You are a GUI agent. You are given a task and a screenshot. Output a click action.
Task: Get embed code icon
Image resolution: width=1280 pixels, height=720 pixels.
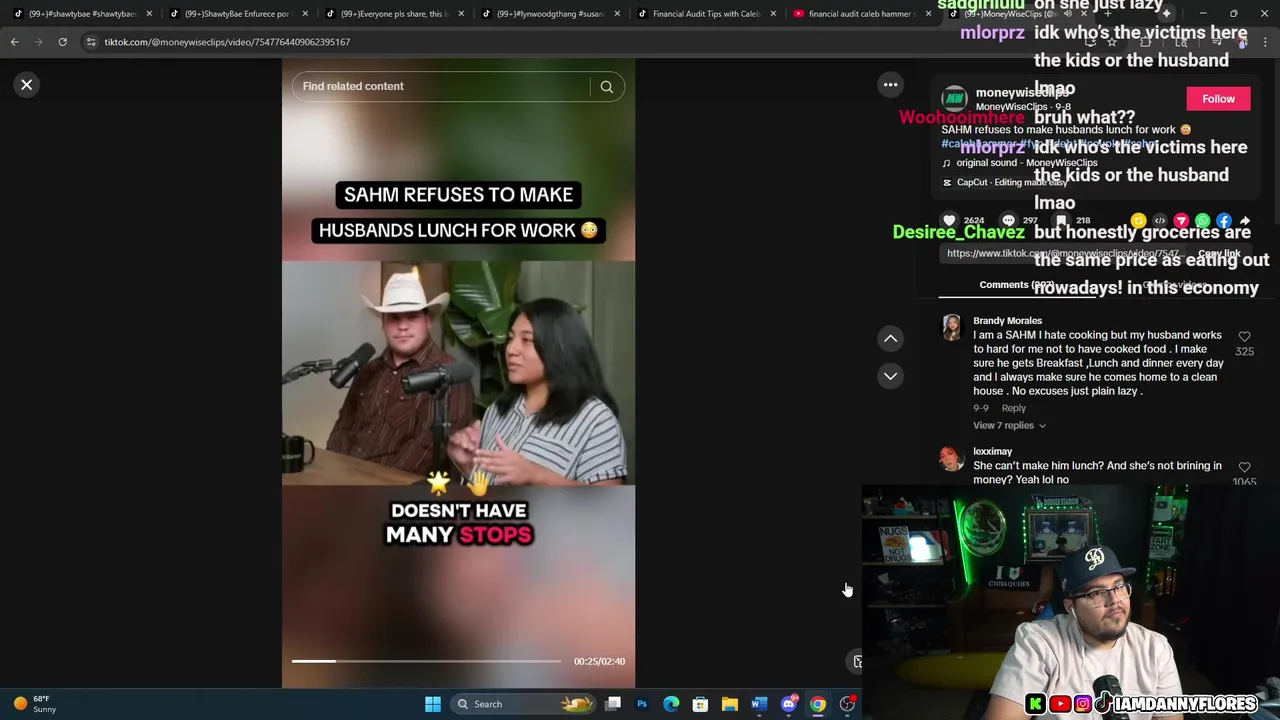[1160, 221]
